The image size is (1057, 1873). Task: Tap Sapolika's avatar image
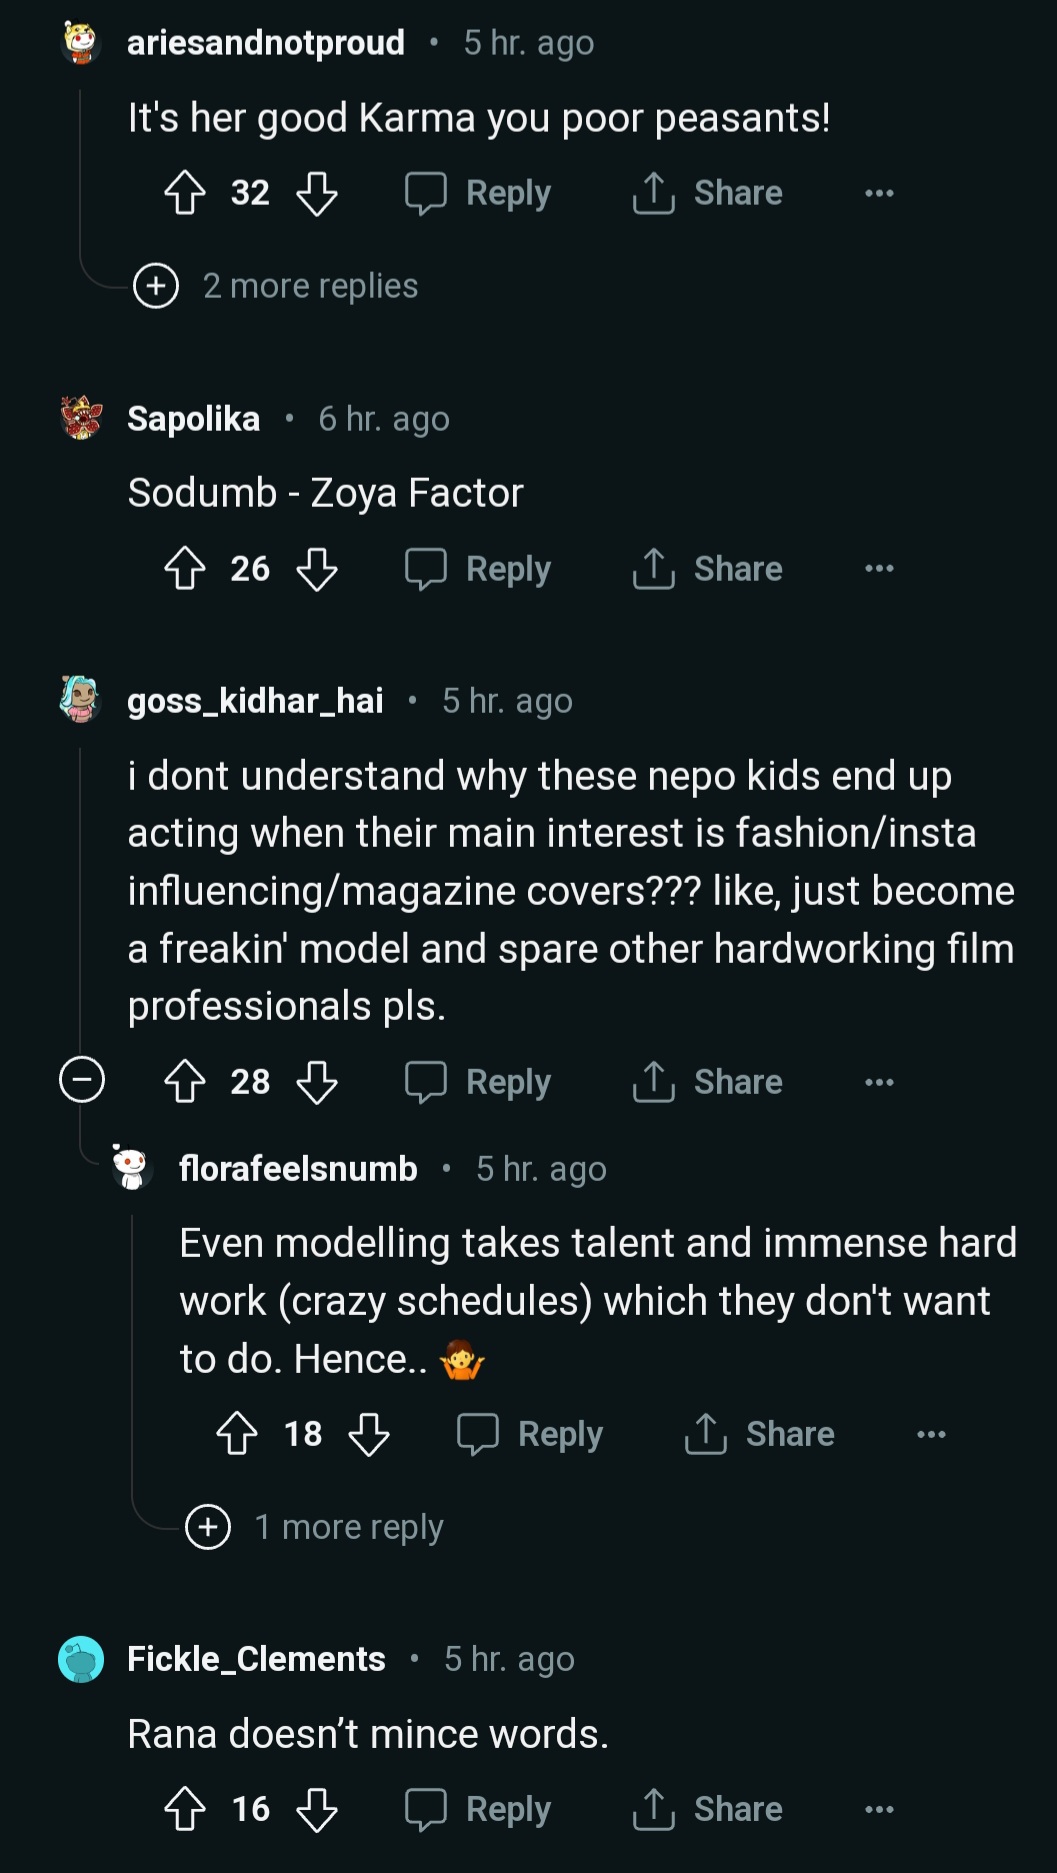(x=81, y=418)
